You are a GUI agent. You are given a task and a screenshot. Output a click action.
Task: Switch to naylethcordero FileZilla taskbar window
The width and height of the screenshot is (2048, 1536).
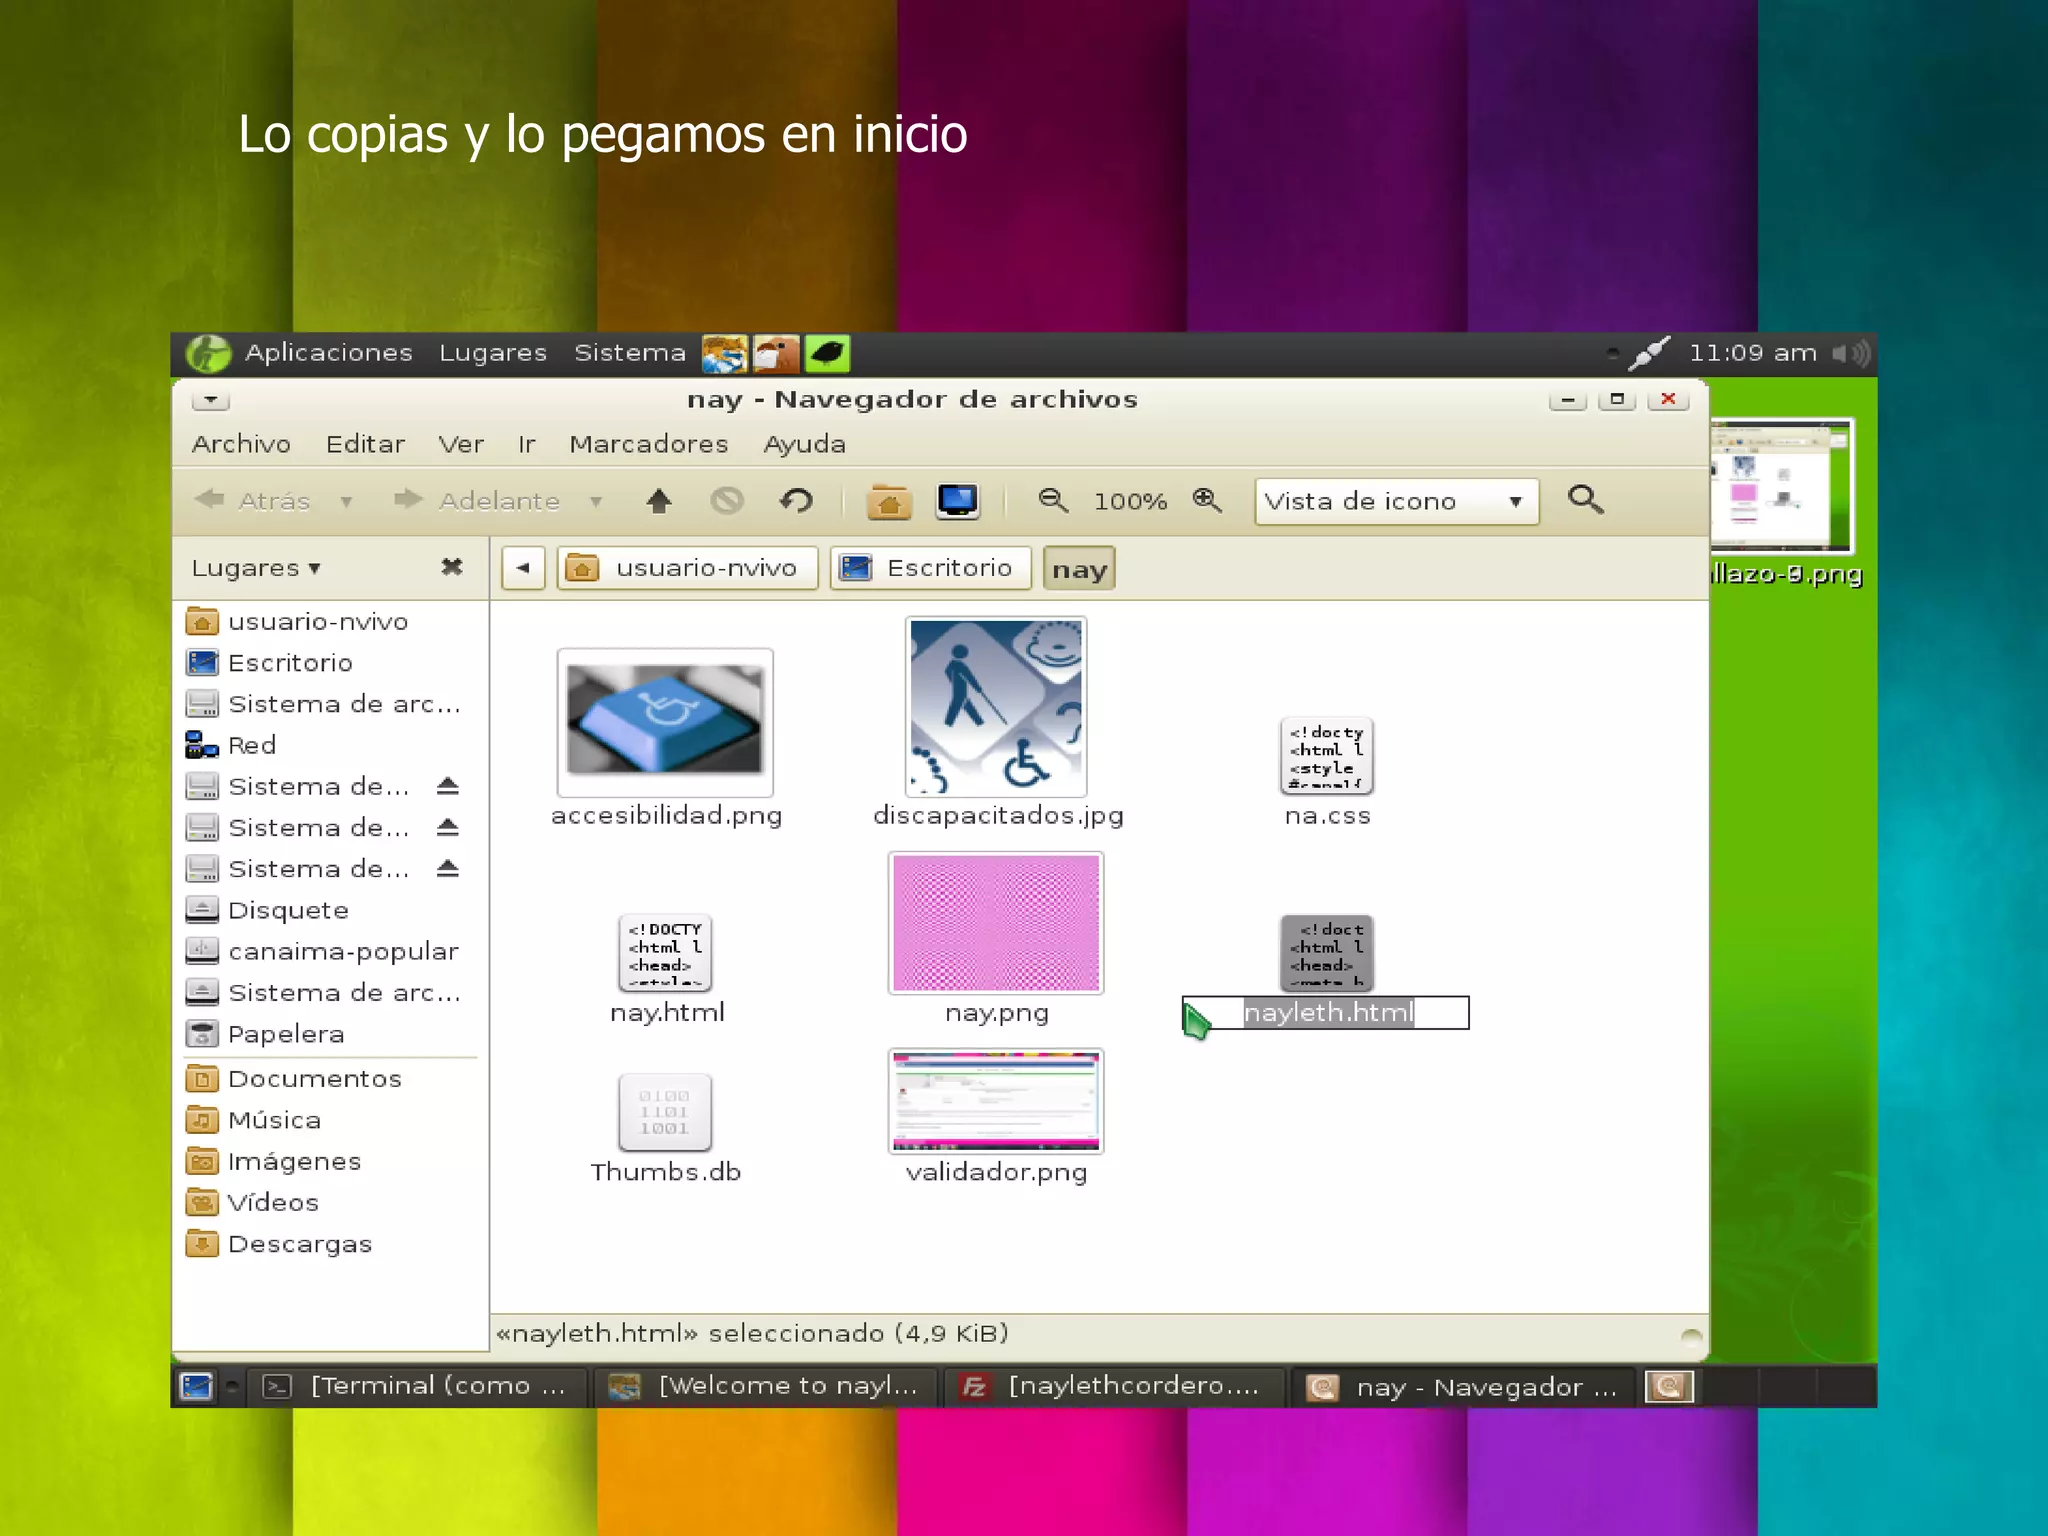[1115, 1386]
